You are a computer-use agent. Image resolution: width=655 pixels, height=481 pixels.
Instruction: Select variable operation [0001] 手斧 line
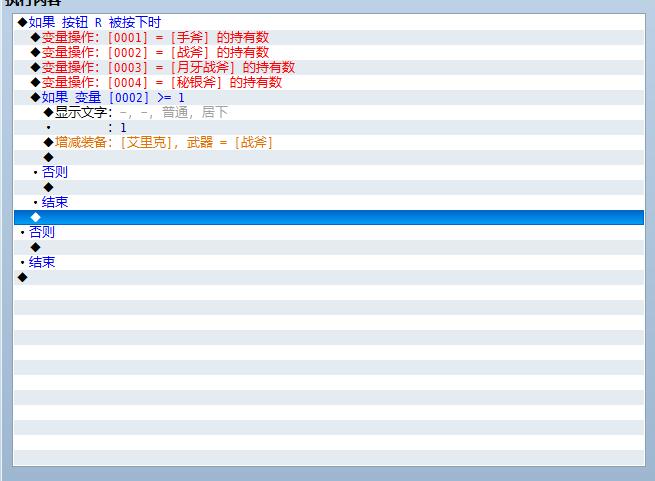tap(329, 38)
